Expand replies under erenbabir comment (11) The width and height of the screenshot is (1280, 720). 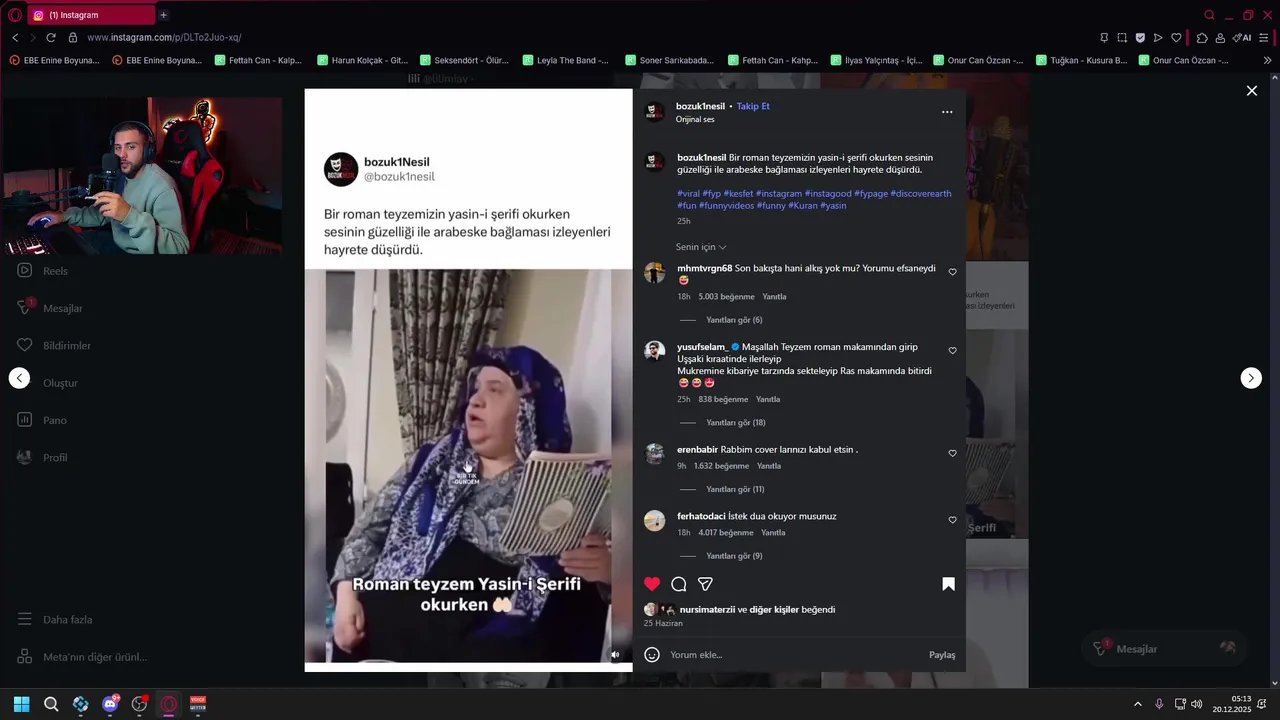(735, 490)
